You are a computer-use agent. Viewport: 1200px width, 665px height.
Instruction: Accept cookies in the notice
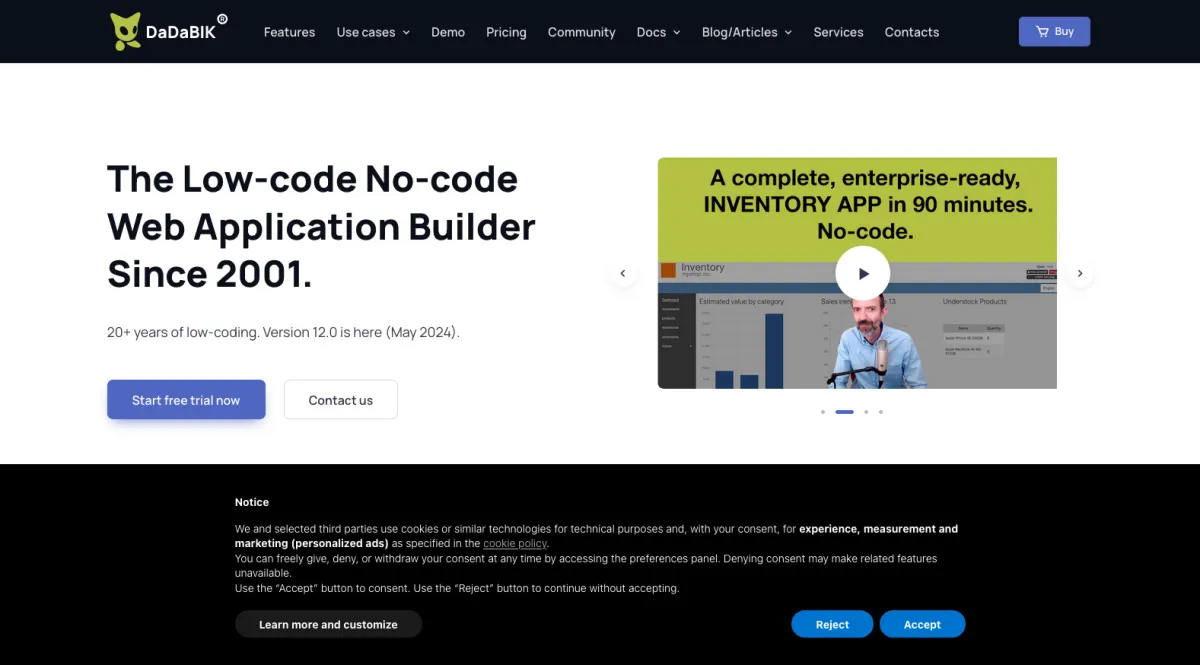click(x=922, y=624)
